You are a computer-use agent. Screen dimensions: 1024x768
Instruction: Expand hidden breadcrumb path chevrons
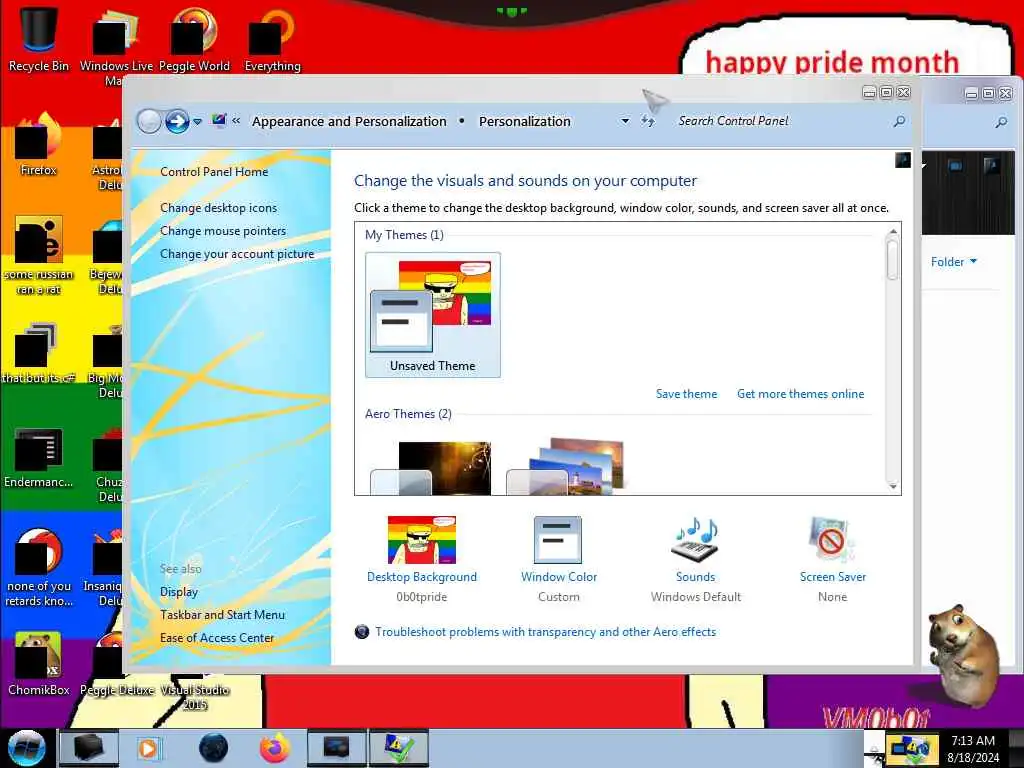(x=236, y=121)
